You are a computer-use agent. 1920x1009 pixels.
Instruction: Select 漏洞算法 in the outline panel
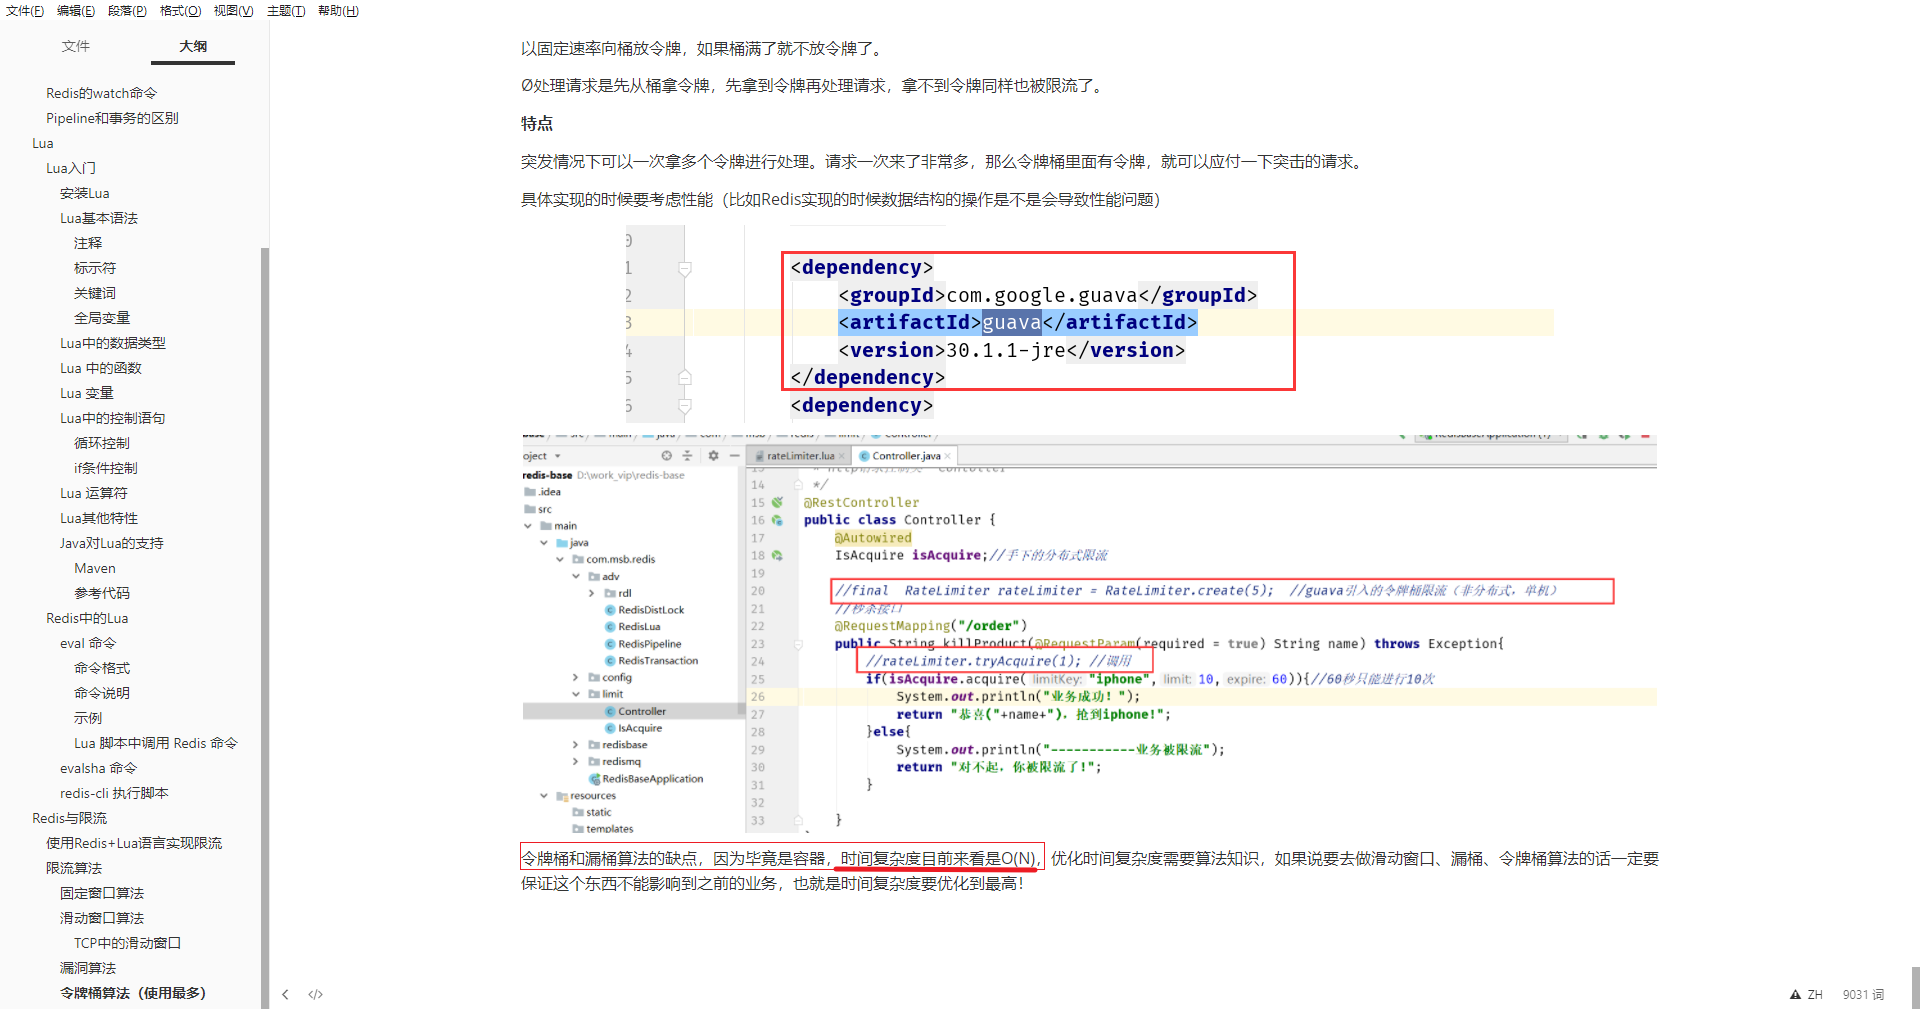[87, 967]
